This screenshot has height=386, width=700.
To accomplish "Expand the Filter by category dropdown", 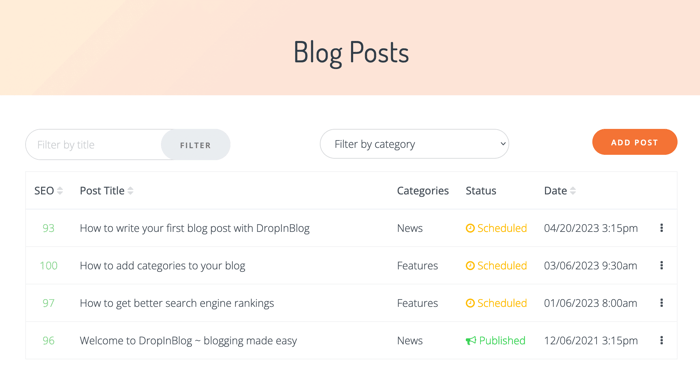I will point(414,144).
